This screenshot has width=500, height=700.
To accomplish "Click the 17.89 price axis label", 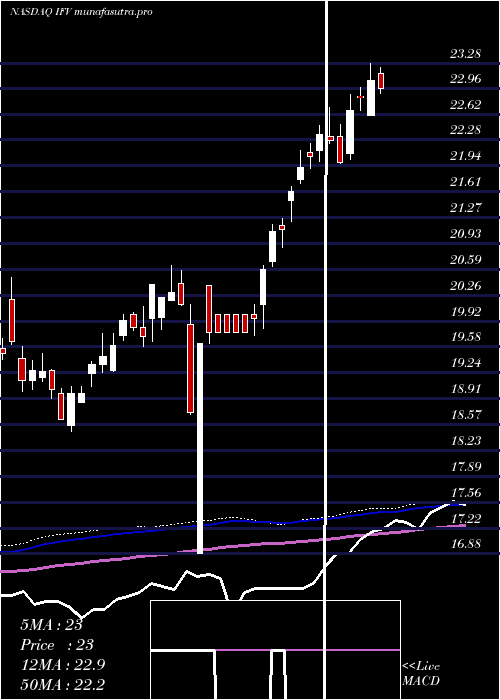I will (x=465, y=467).
